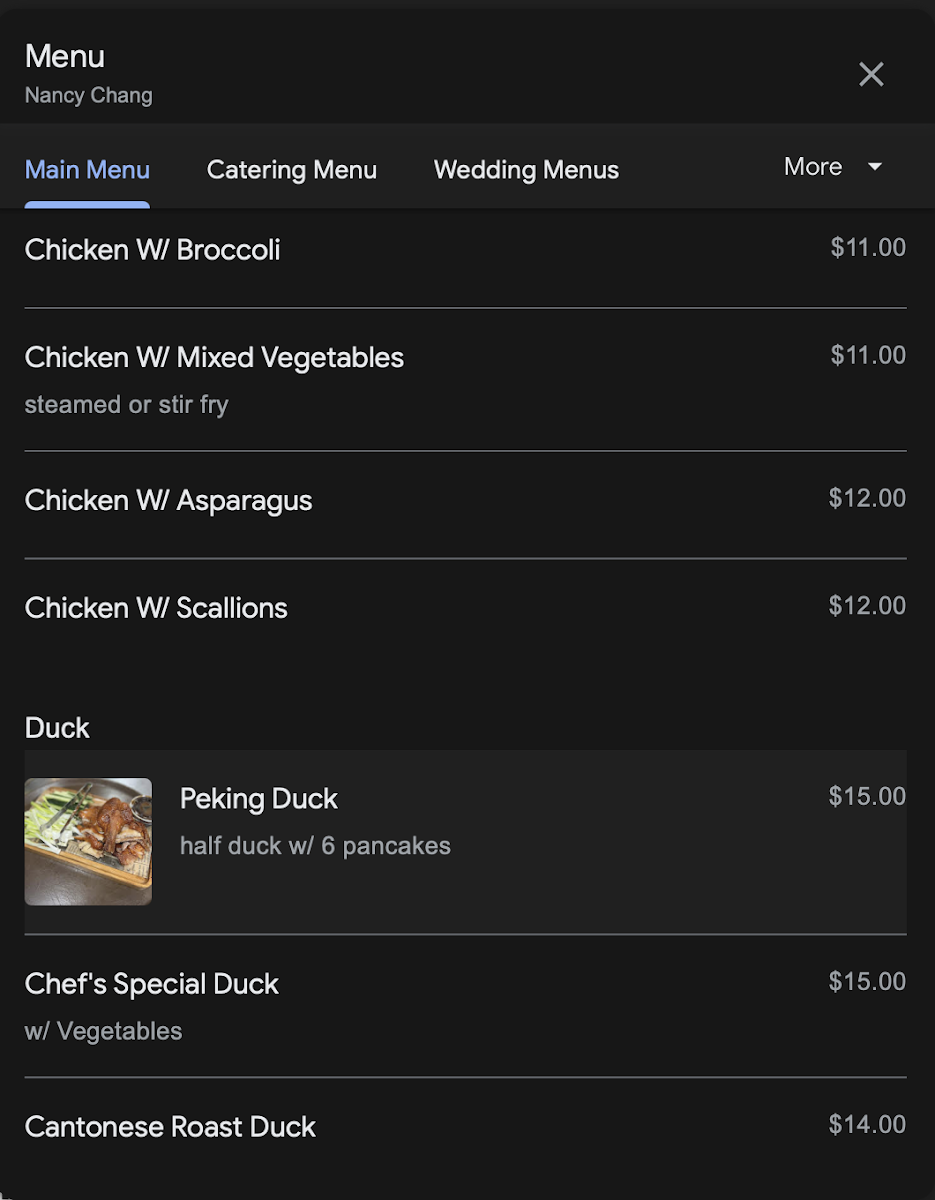Click the Peking Duck item name
935x1200 pixels.
click(x=259, y=799)
